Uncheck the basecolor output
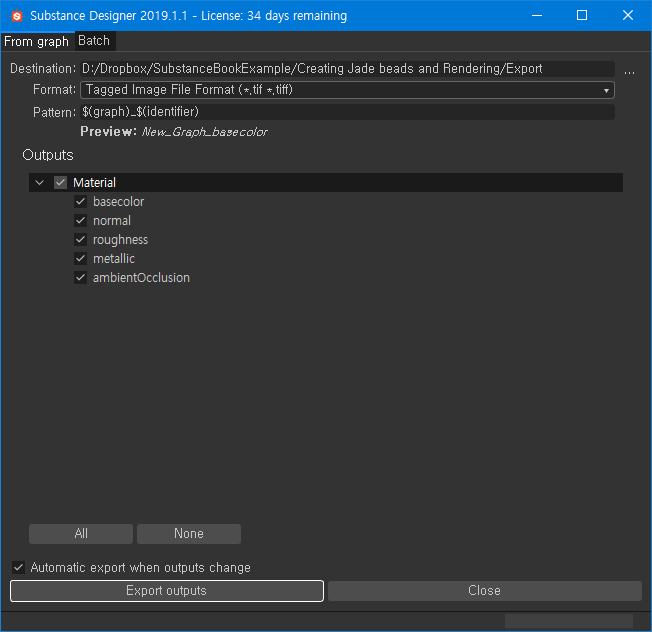This screenshot has width=652, height=632. [80, 202]
